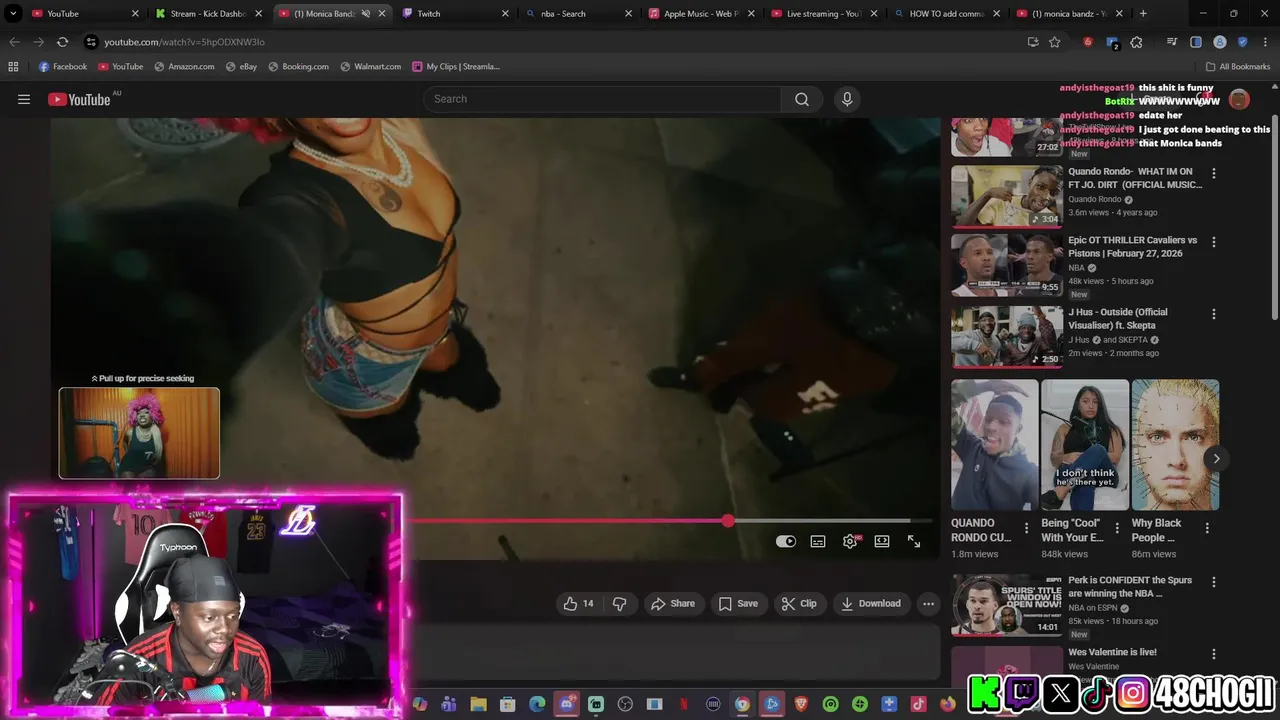1280x720 pixels.
Task: Open Quando Rondo WHAT IM ON video
Action: click(x=1006, y=196)
